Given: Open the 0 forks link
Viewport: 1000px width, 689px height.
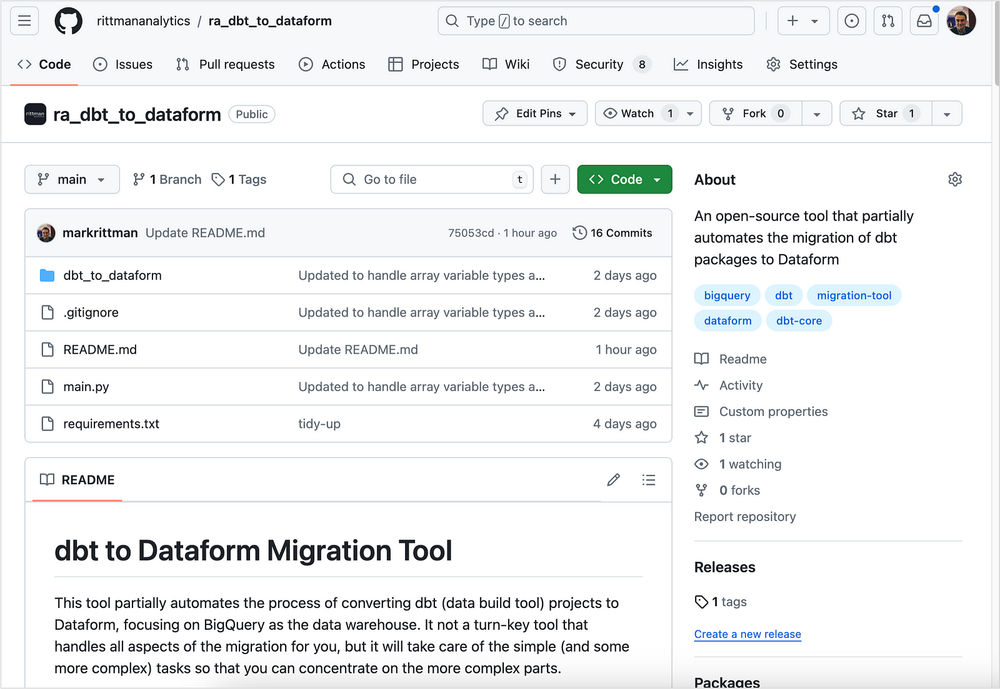Looking at the screenshot, I should (728, 490).
